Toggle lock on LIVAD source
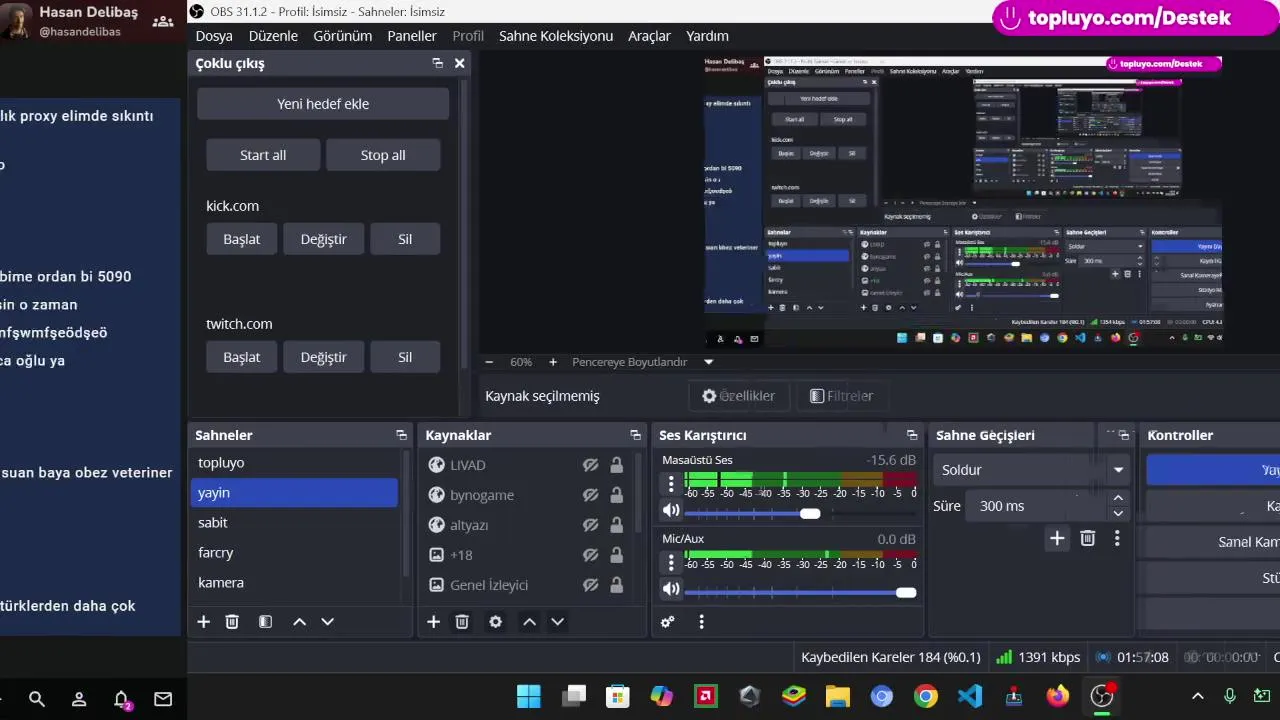The width and height of the screenshot is (1280, 720). coord(616,465)
